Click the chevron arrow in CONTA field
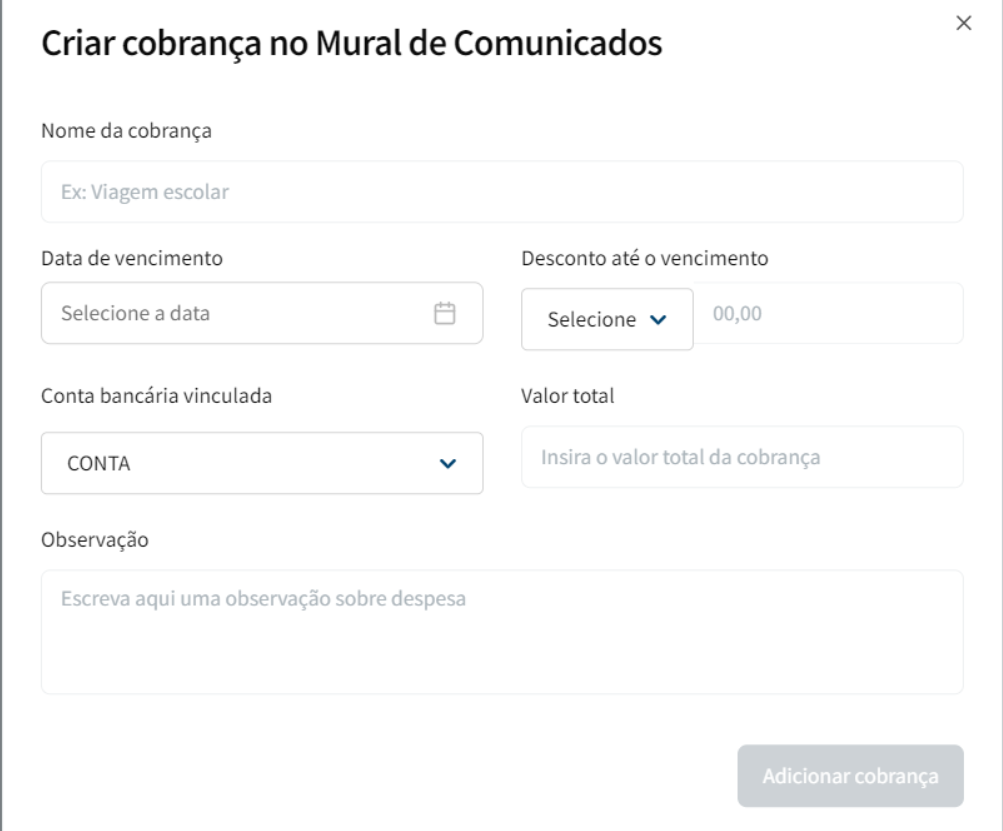This screenshot has width=1003, height=831. tap(448, 463)
